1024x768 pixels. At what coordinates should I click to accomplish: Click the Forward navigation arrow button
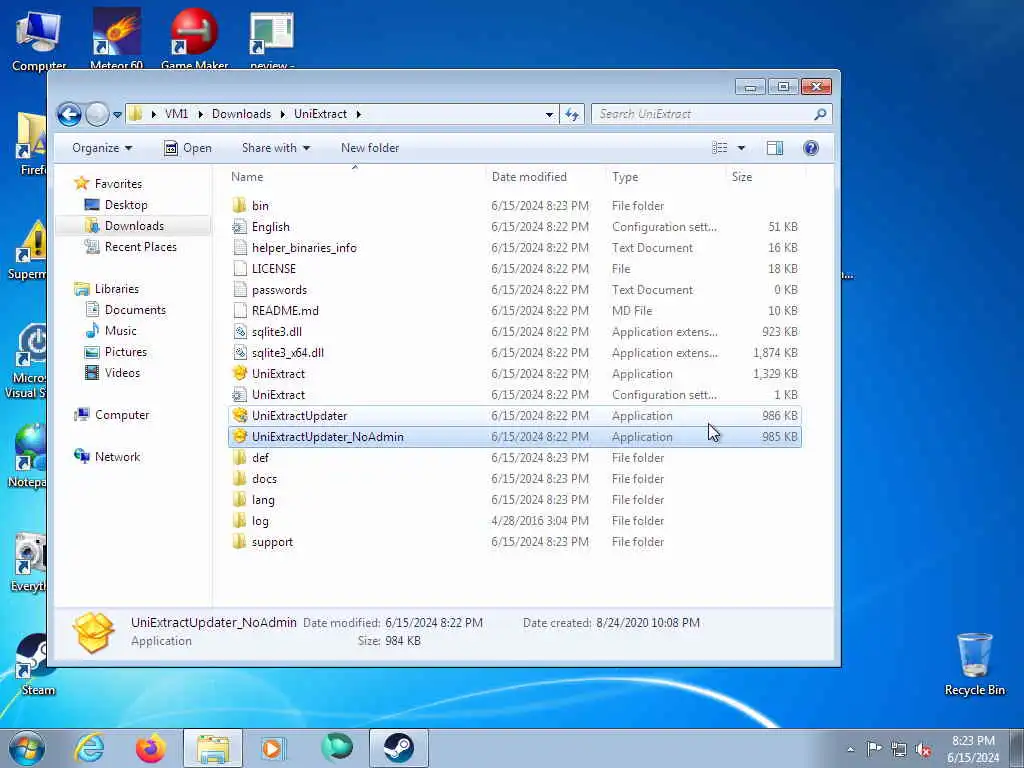(97, 114)
